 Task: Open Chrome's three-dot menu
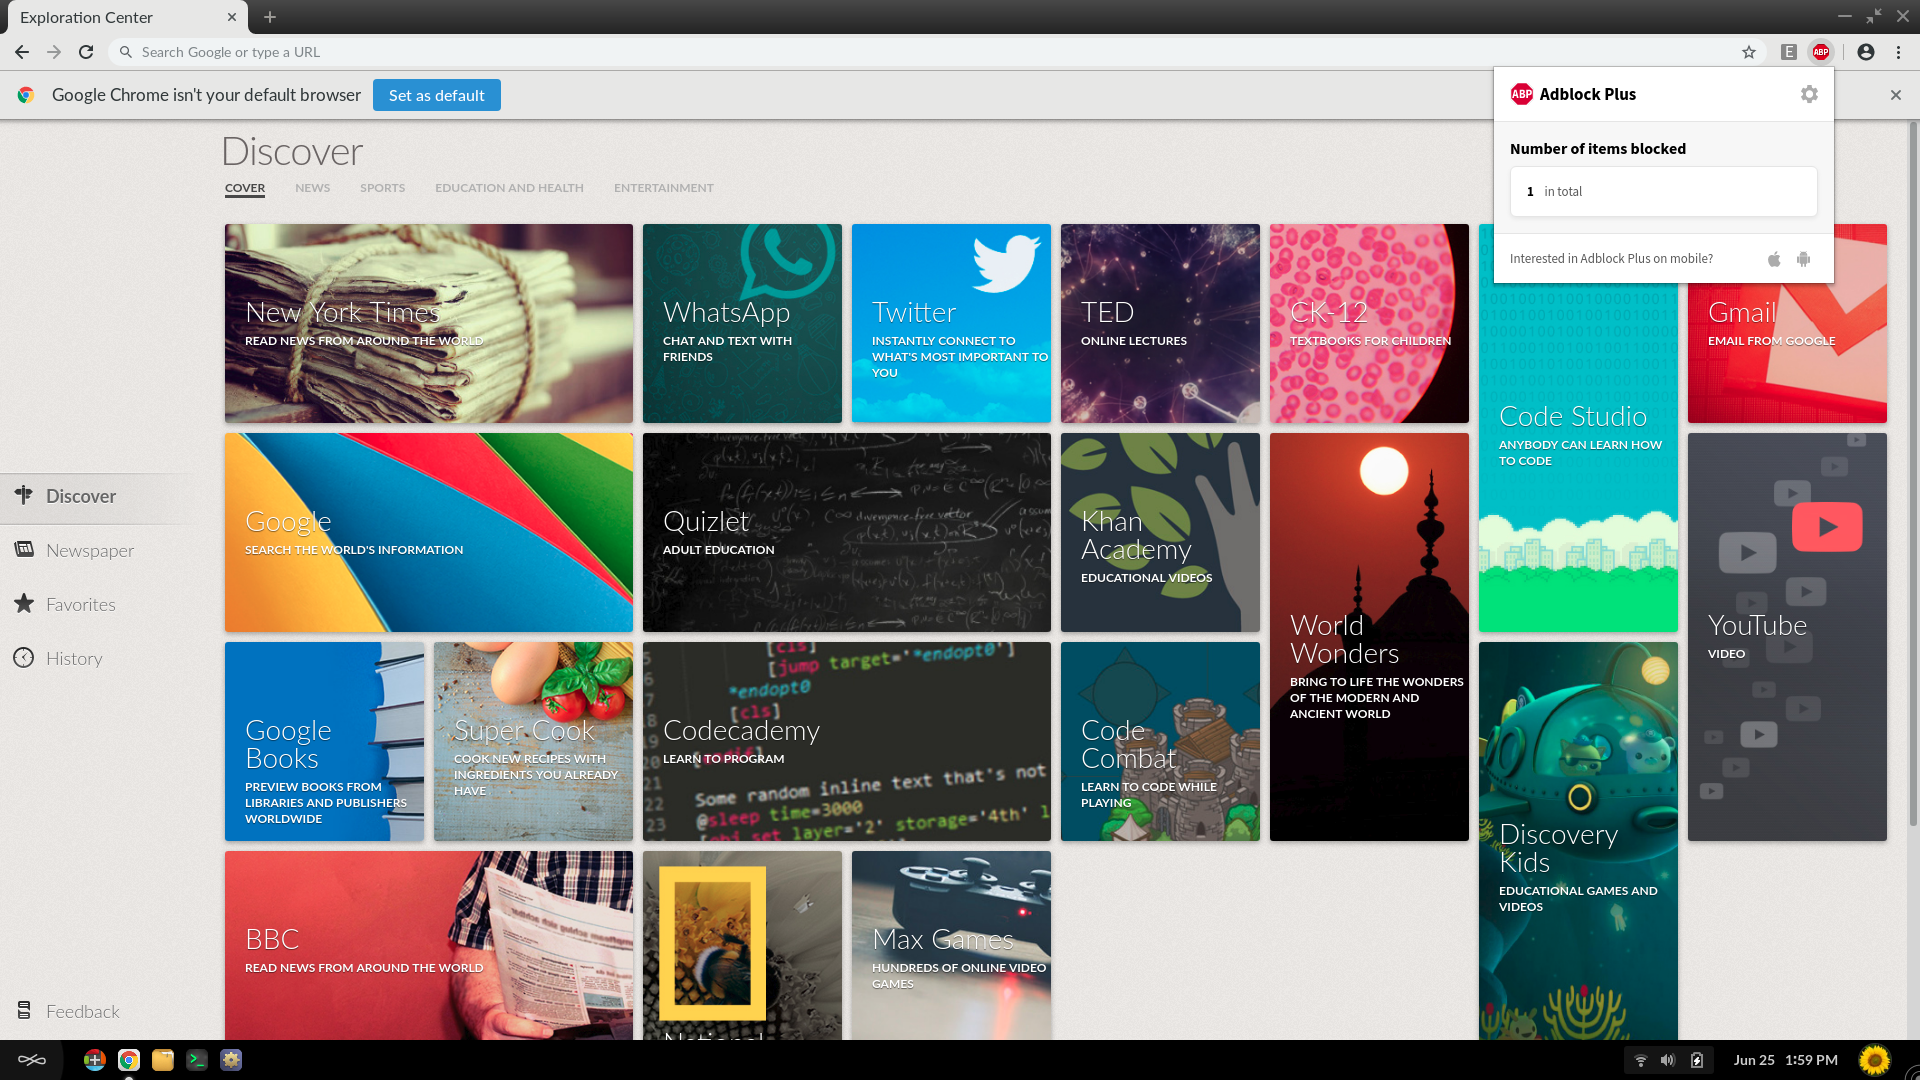[1898, 52]
